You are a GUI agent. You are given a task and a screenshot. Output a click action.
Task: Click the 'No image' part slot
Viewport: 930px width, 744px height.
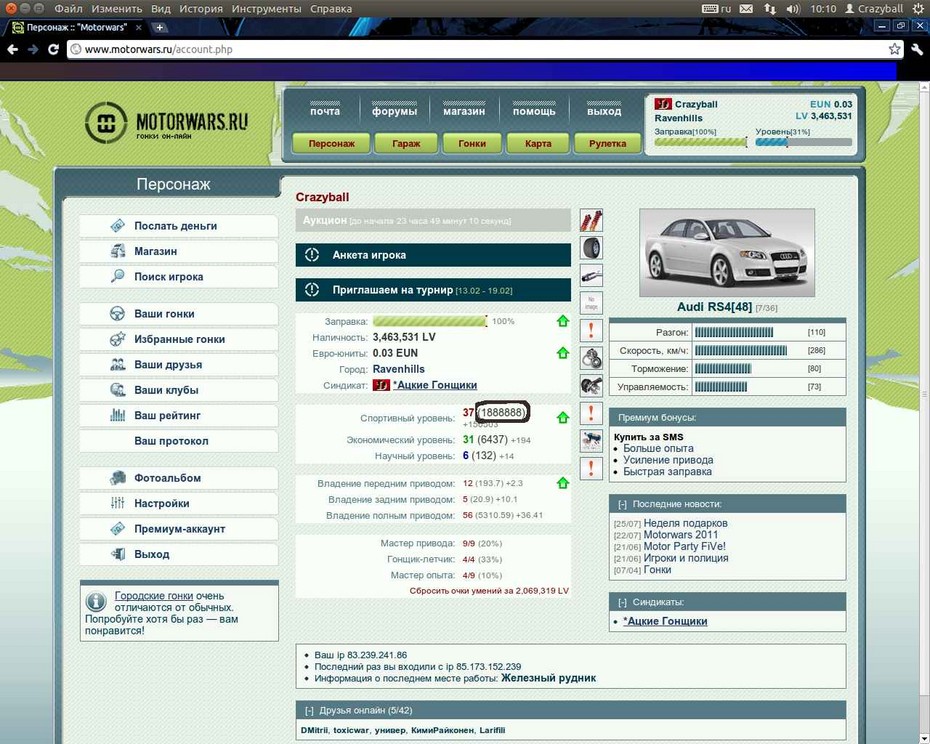coord(591,303)
